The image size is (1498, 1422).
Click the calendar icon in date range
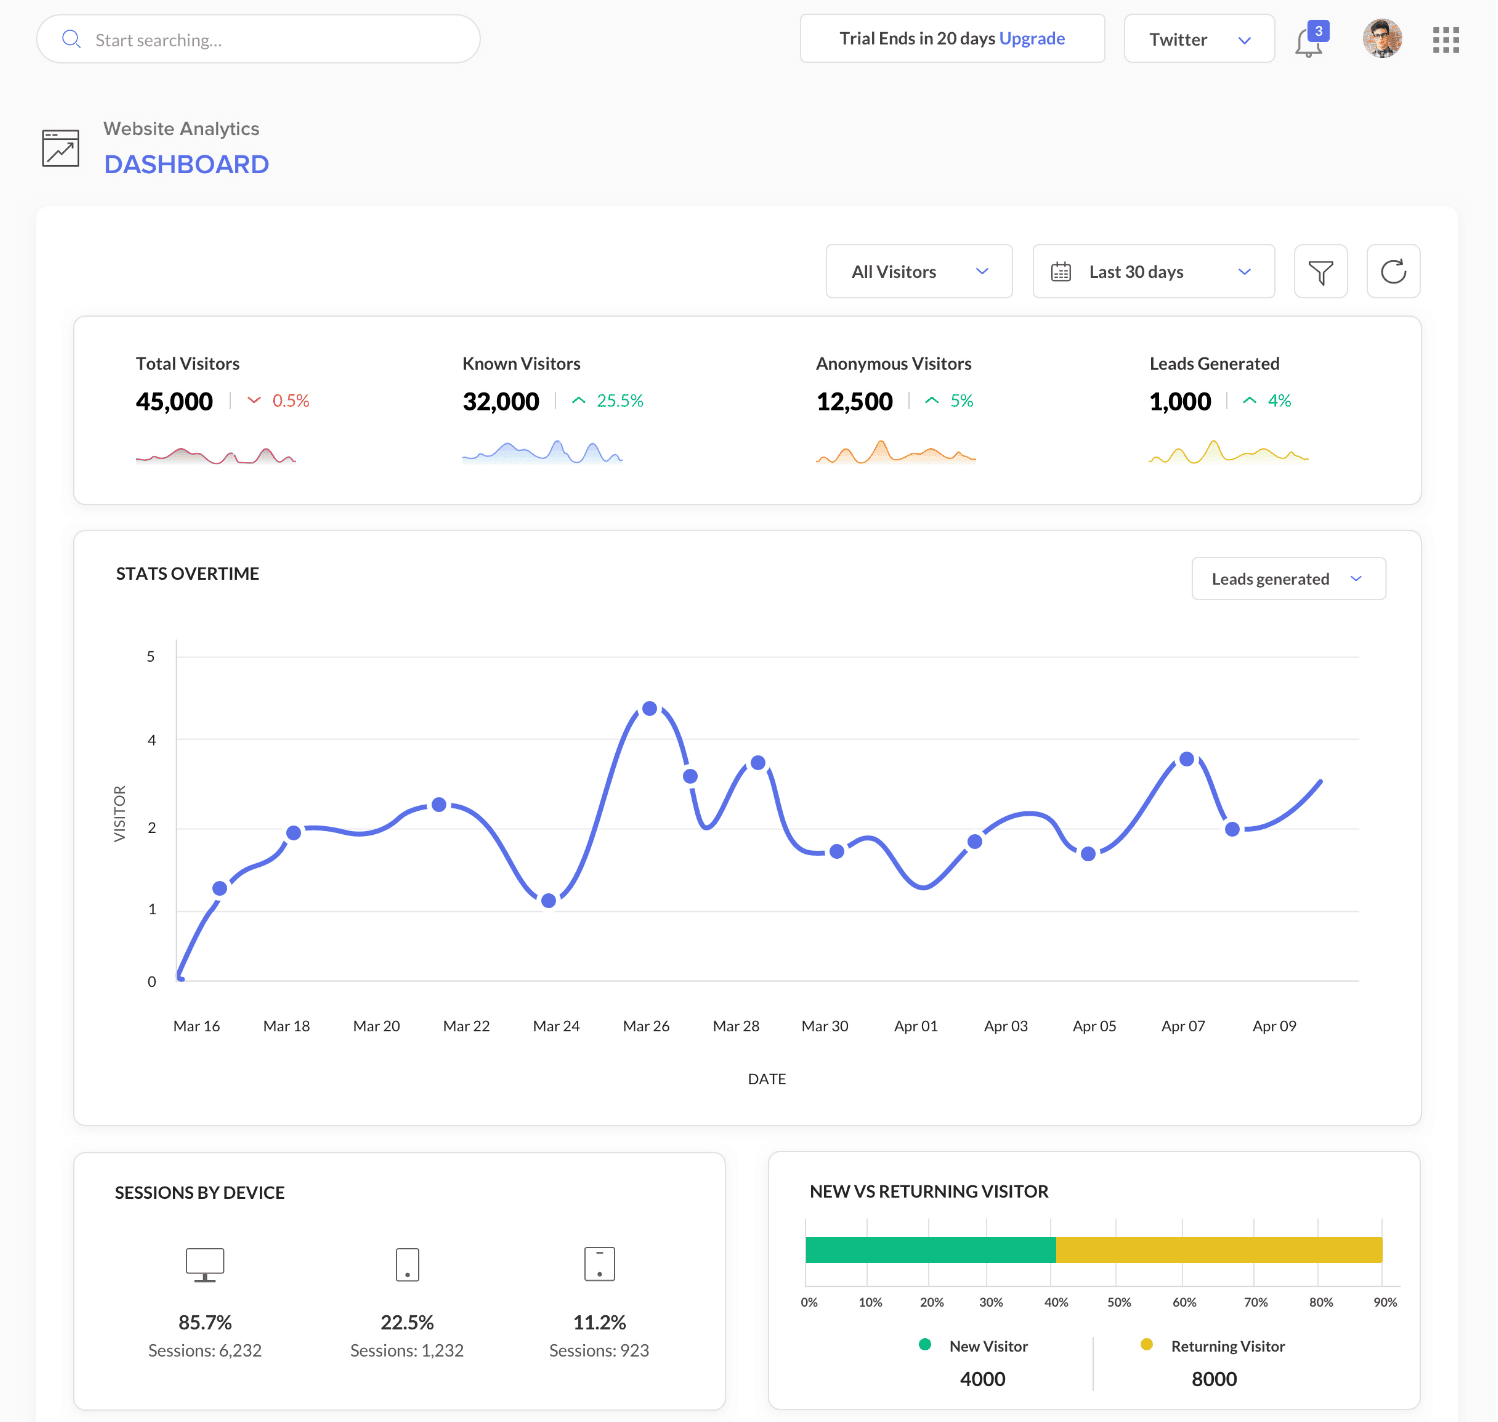tap(1061, 272)
